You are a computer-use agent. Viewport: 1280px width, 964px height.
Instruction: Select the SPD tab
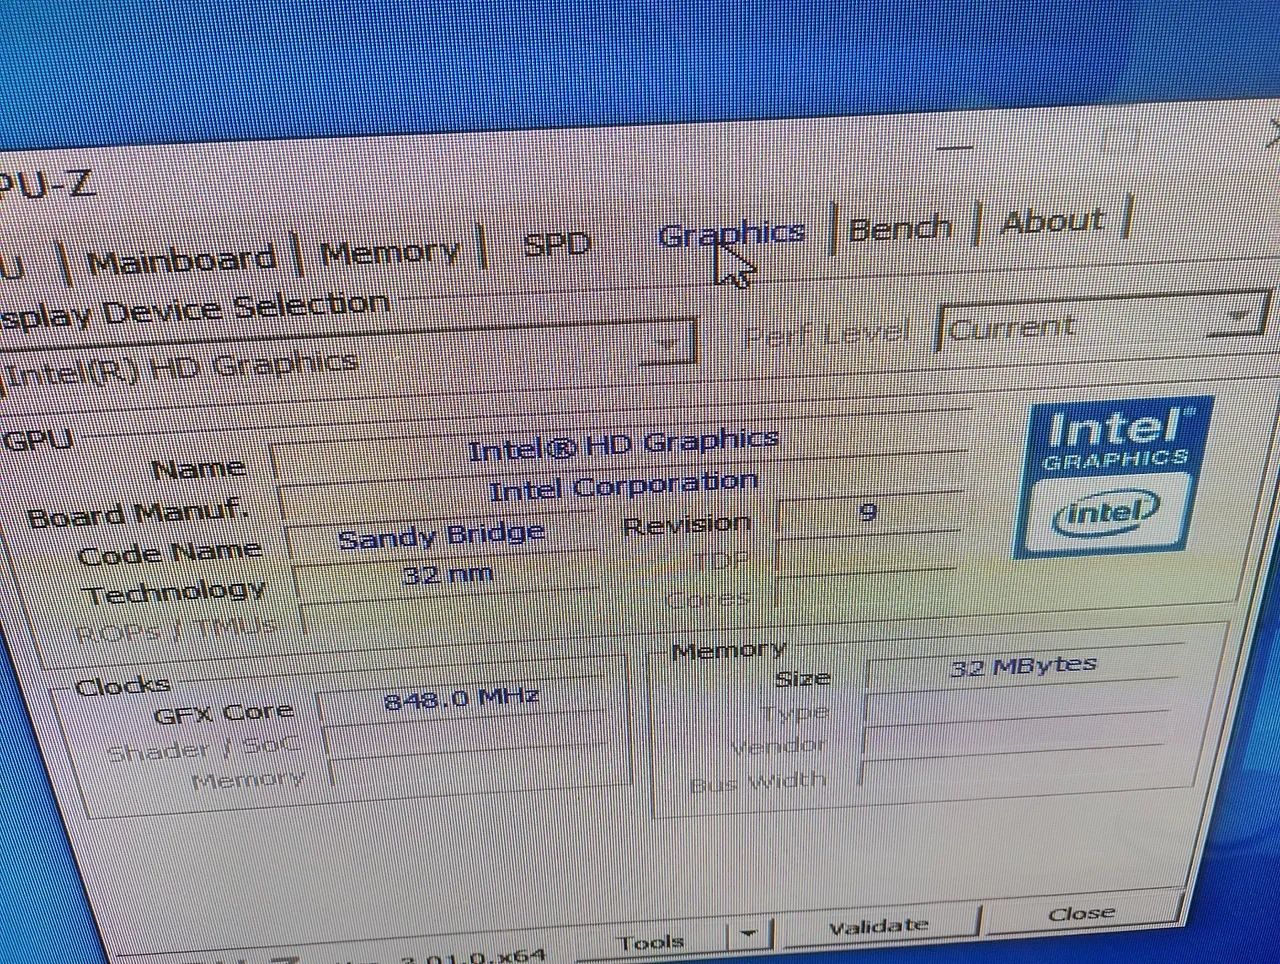point(557,243)
